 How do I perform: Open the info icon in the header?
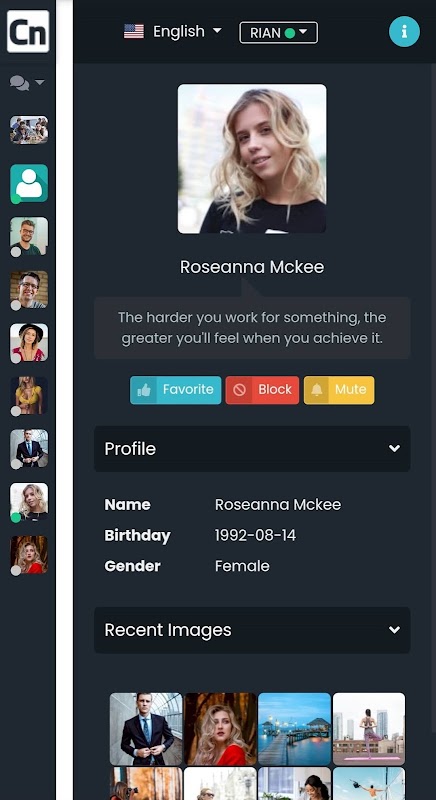(404, 32)
